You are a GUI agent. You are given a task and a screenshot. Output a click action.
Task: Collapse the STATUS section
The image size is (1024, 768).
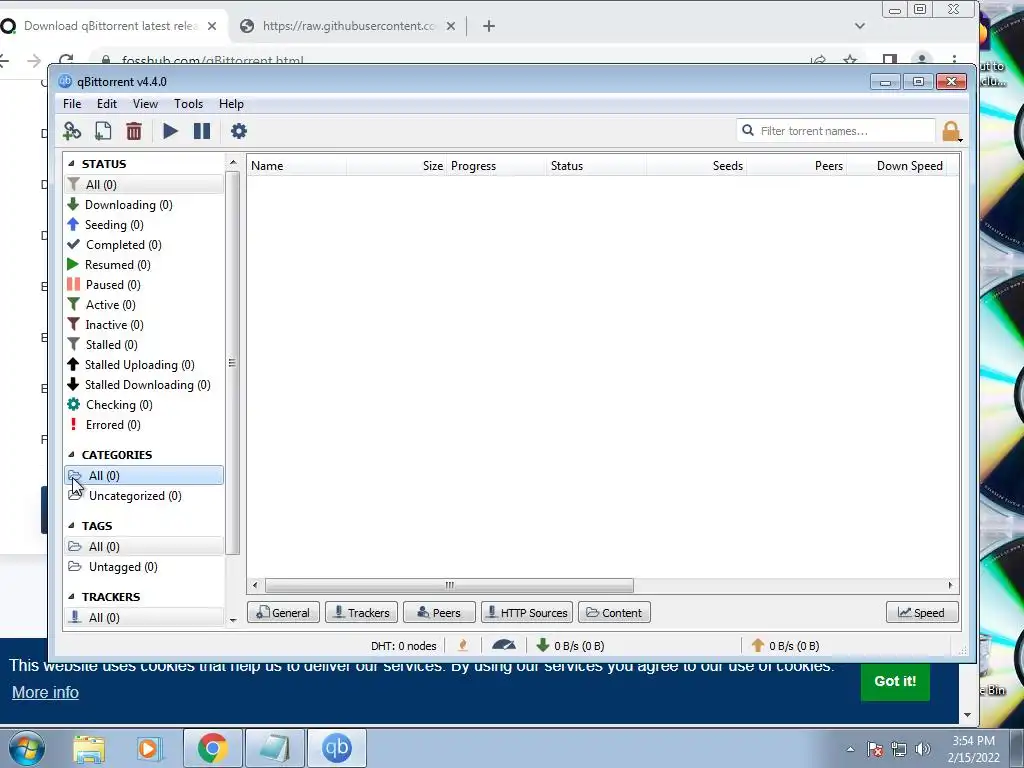[71, 164]
